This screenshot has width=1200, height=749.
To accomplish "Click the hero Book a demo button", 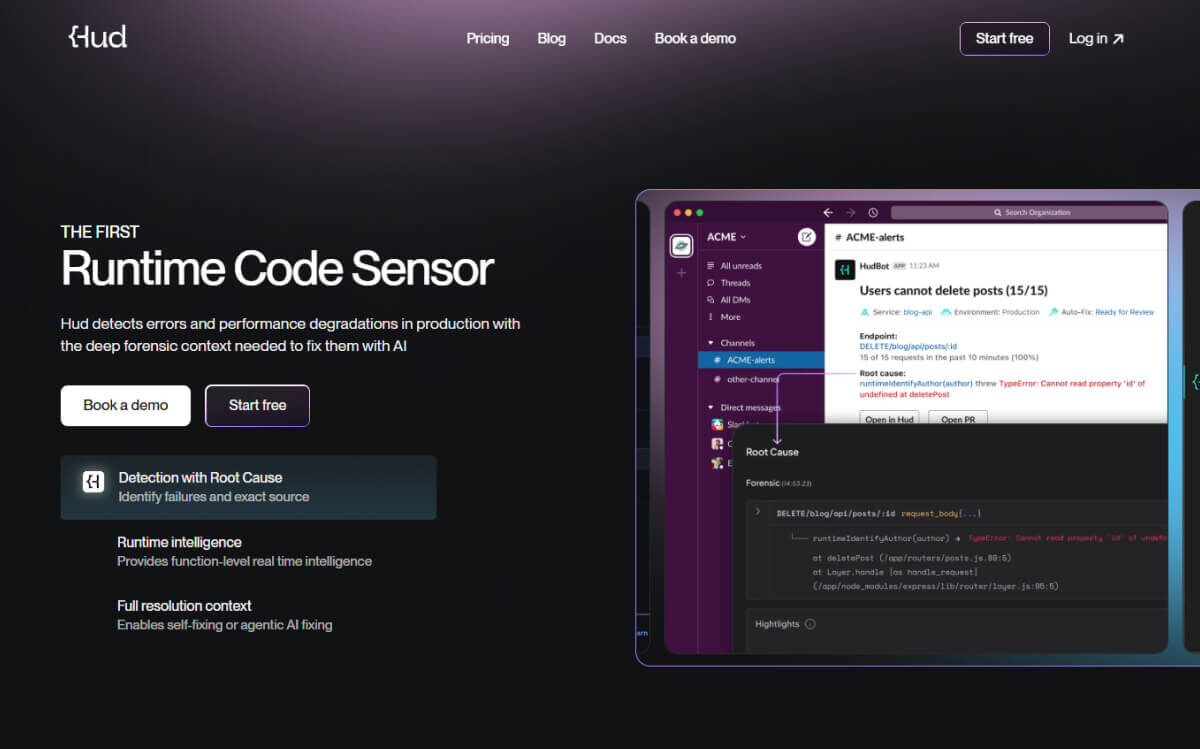I will [x=125, y=405].
